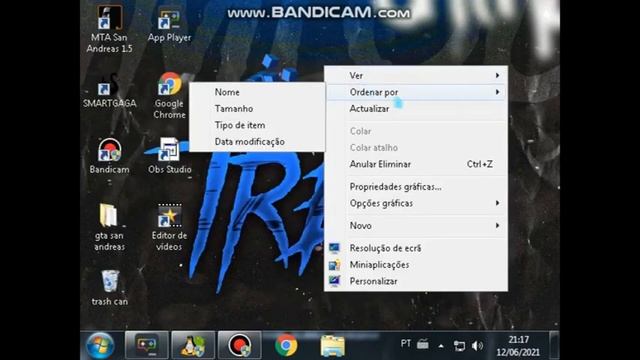The height and width of the screenshot is (360, 640).
Task: Click the Editor de vídeos shortcut
Action: point(169,228)
